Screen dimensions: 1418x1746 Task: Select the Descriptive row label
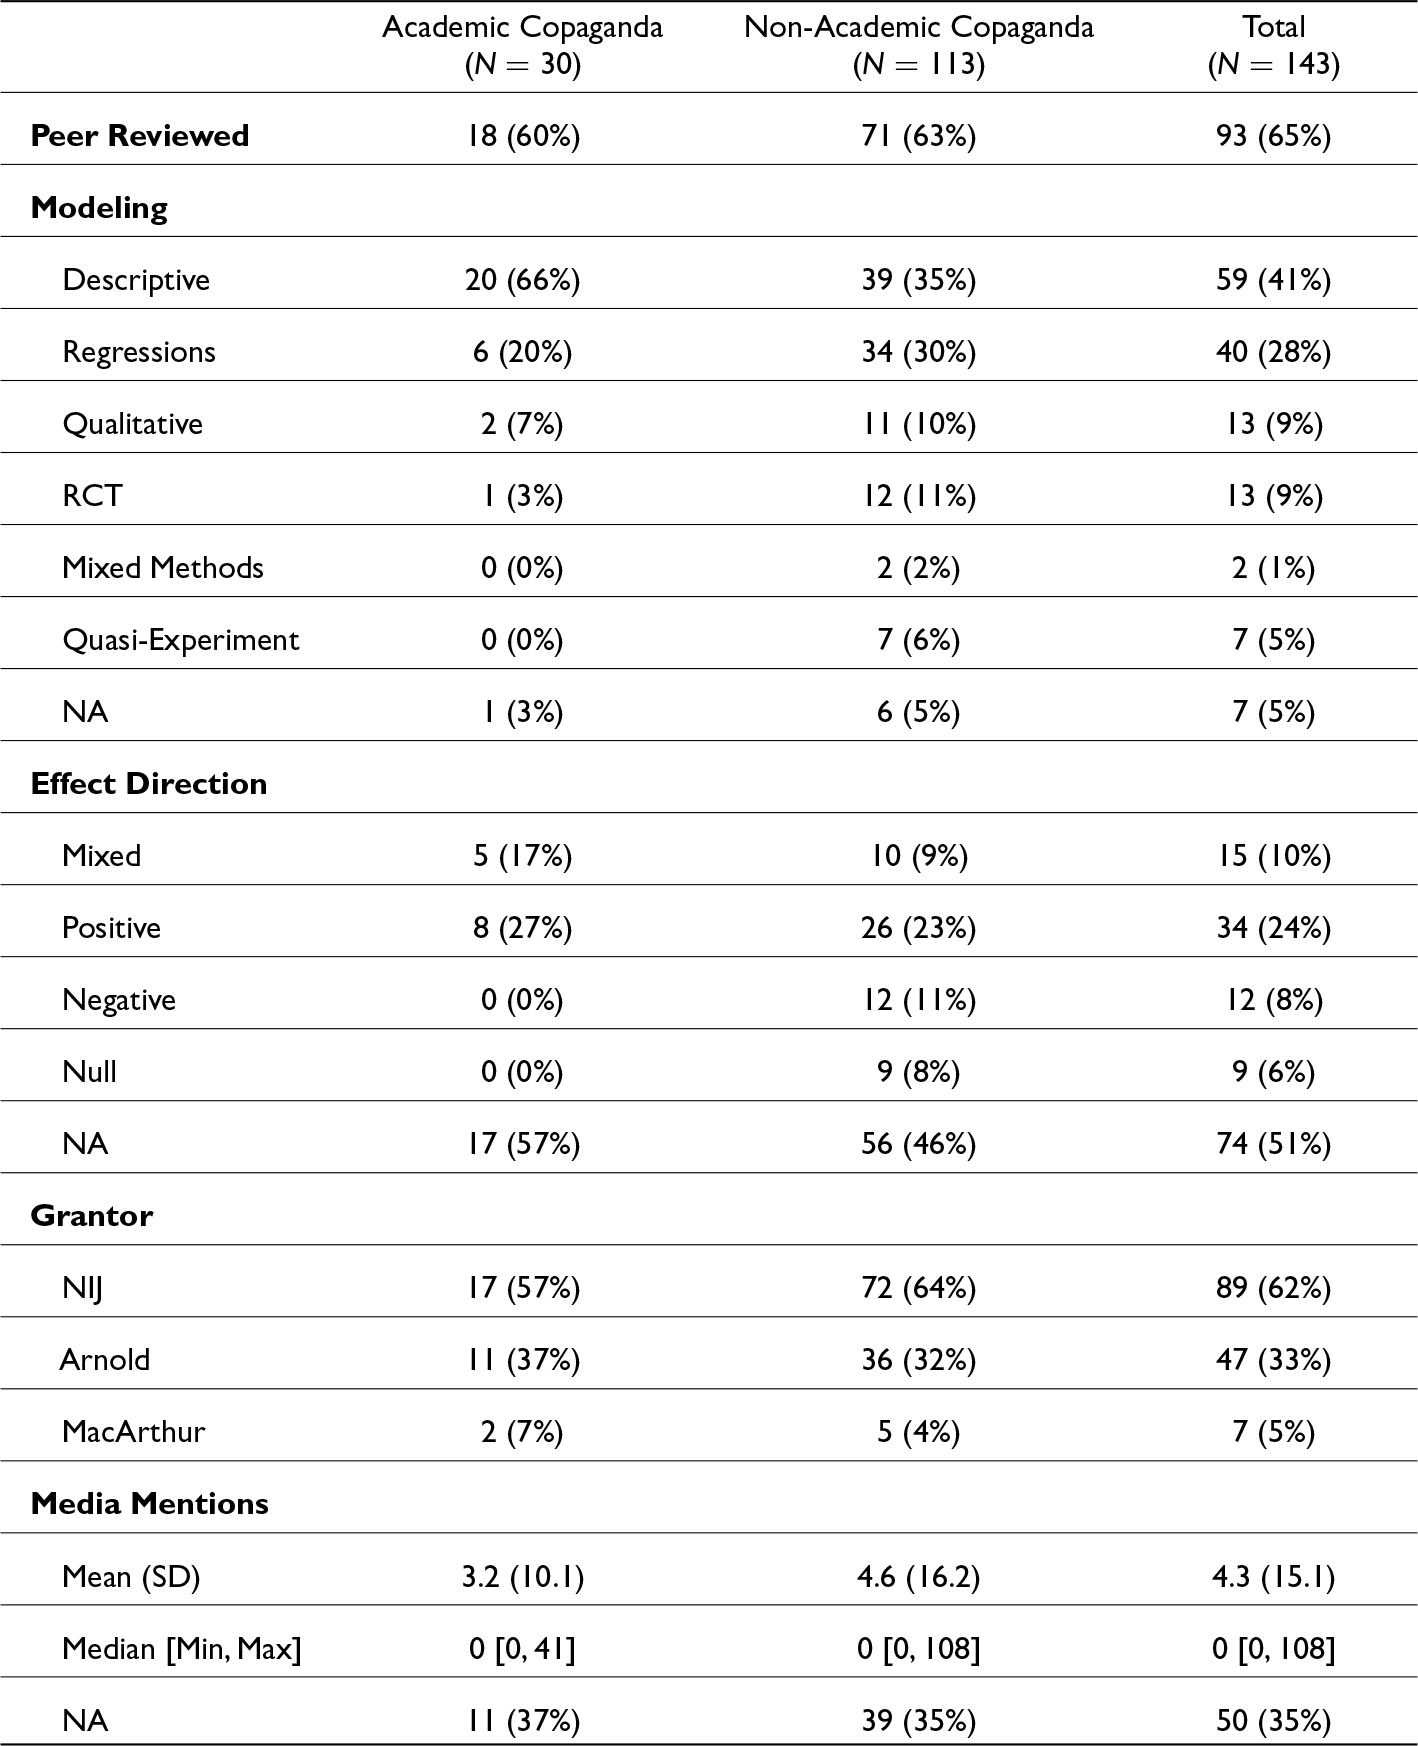tap(136, 280)
